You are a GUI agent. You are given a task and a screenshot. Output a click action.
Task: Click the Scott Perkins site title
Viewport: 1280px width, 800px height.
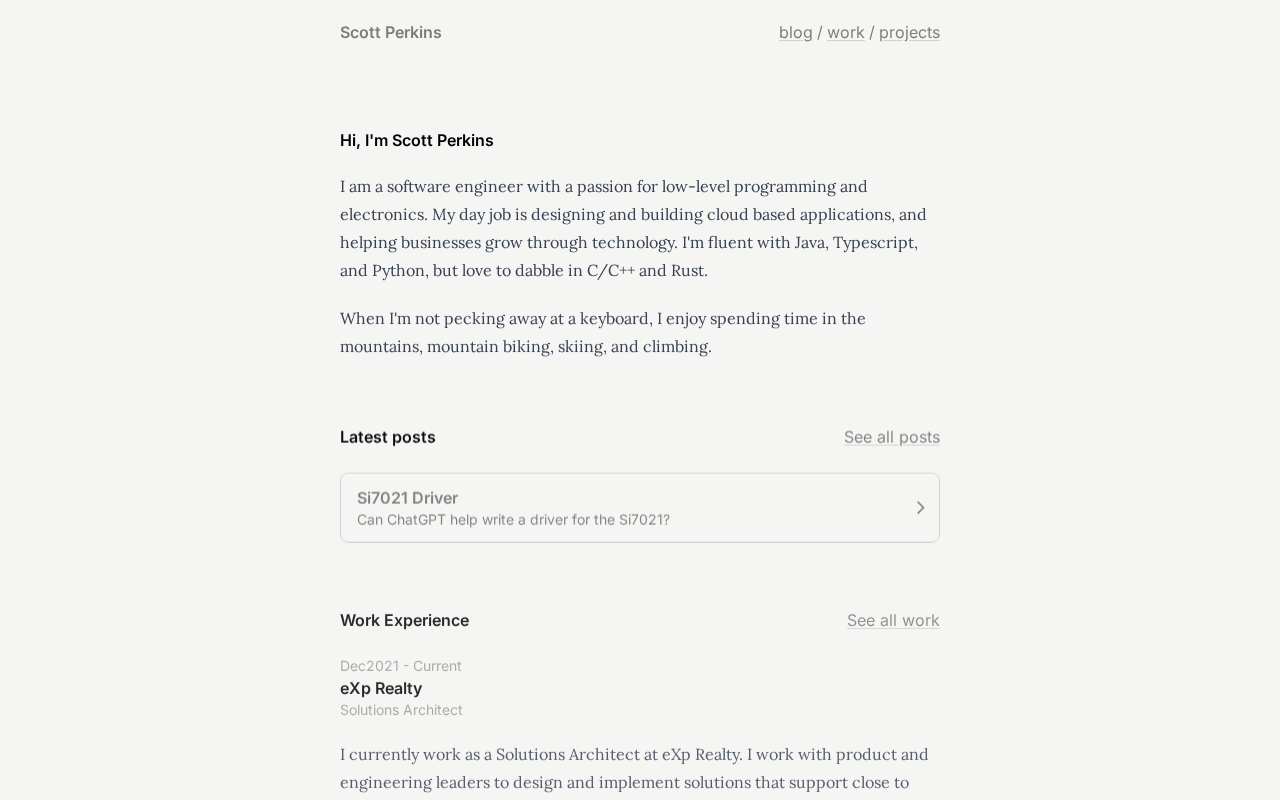coord(390,33)
